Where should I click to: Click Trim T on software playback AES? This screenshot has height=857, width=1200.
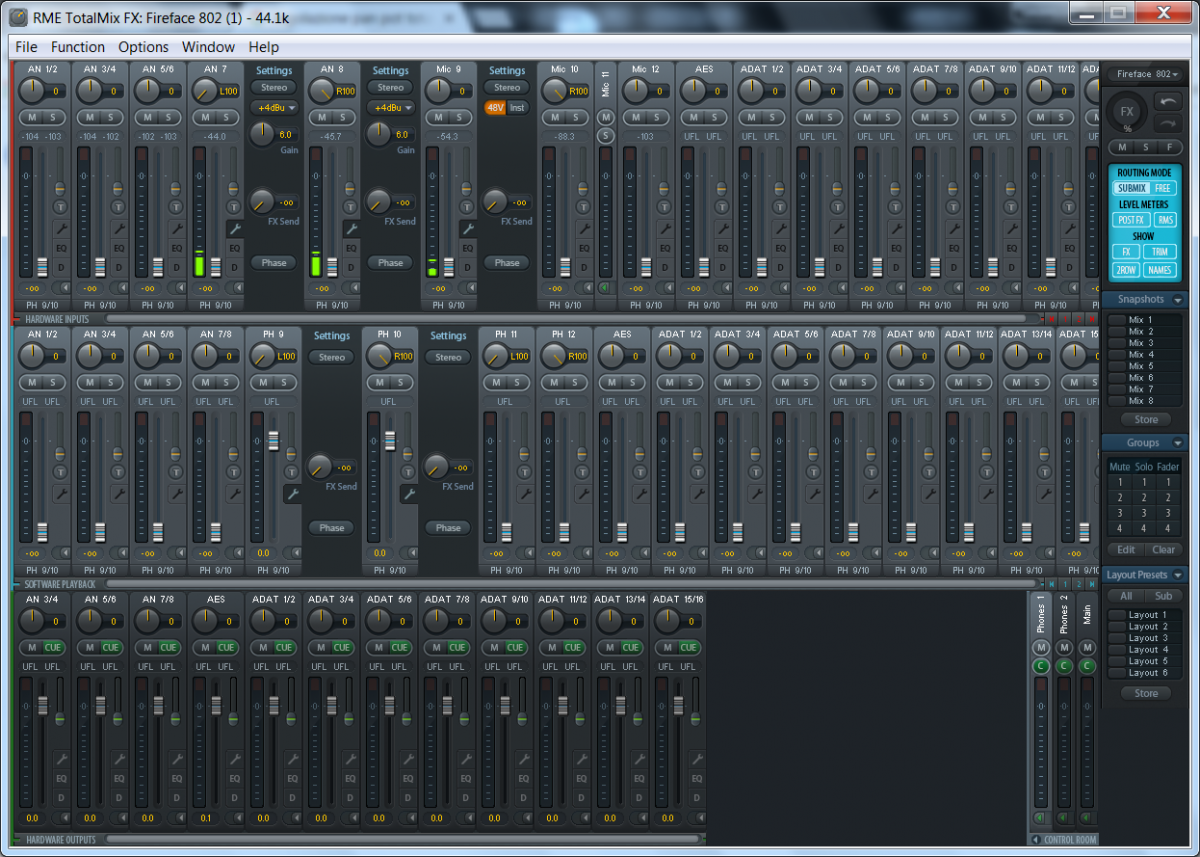click(640, 472)
